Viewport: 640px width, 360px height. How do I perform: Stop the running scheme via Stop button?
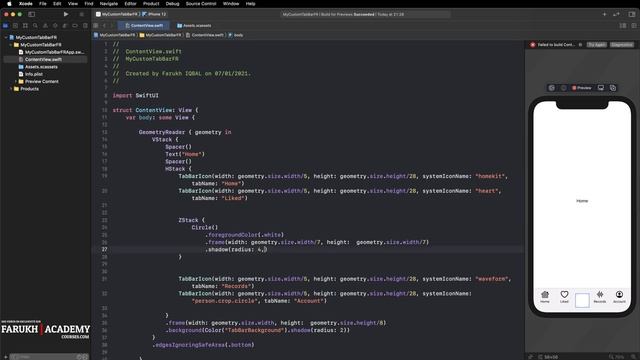click(x=82, y=14)
